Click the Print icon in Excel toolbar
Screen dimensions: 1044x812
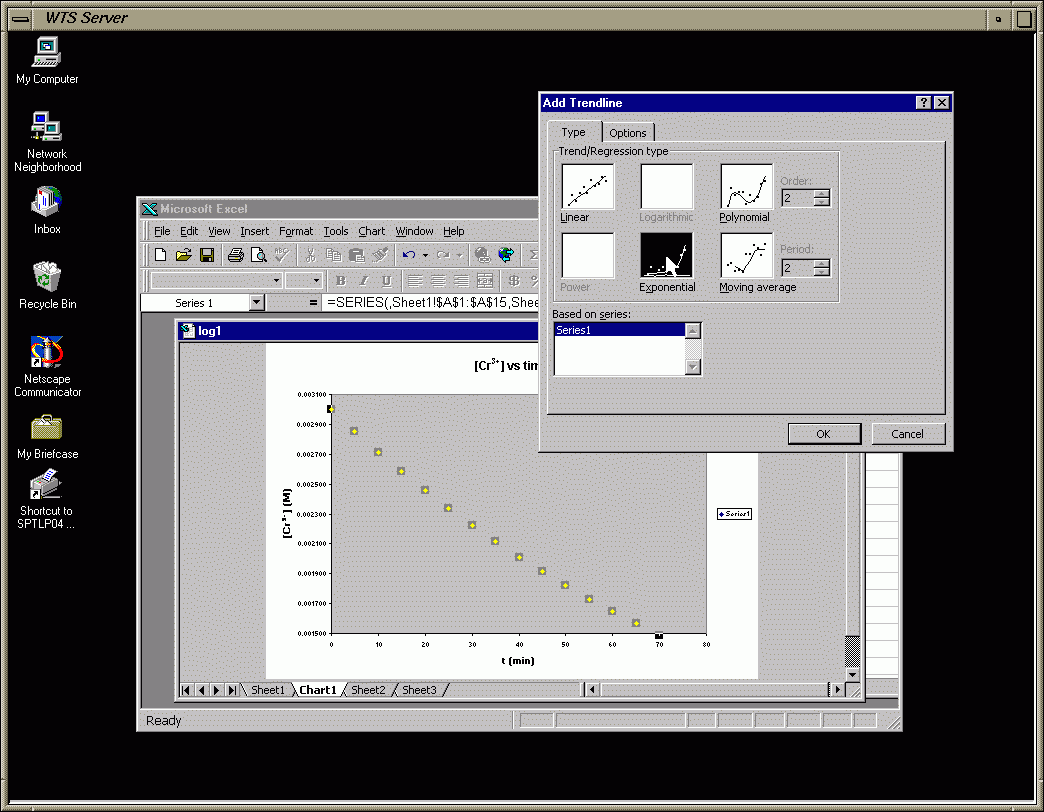[235, 255]
